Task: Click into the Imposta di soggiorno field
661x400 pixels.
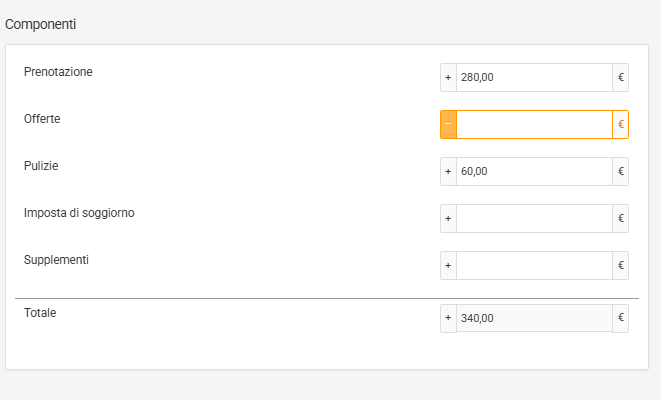Action: click(534, 219)
